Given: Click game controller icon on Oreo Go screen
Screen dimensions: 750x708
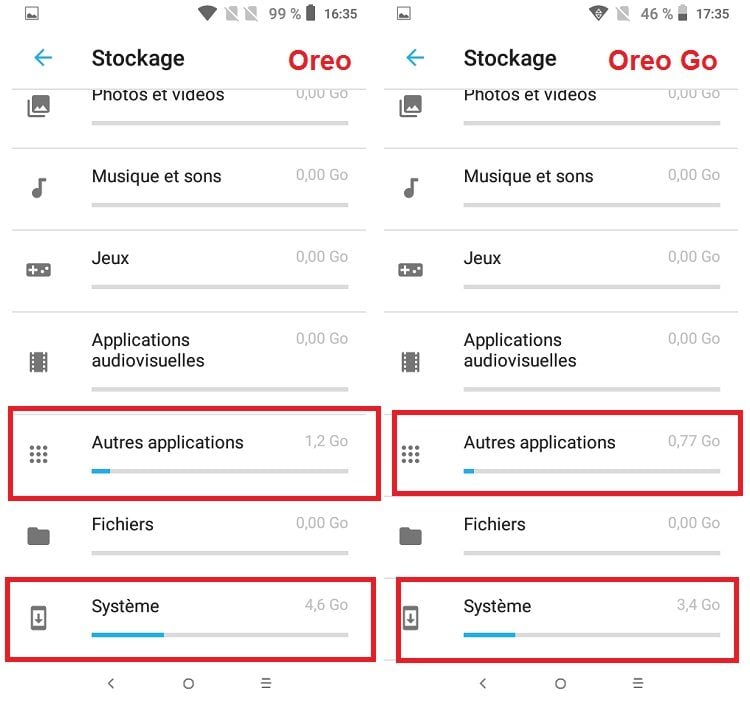Looking at the screenshot, I should pos(410,270).
